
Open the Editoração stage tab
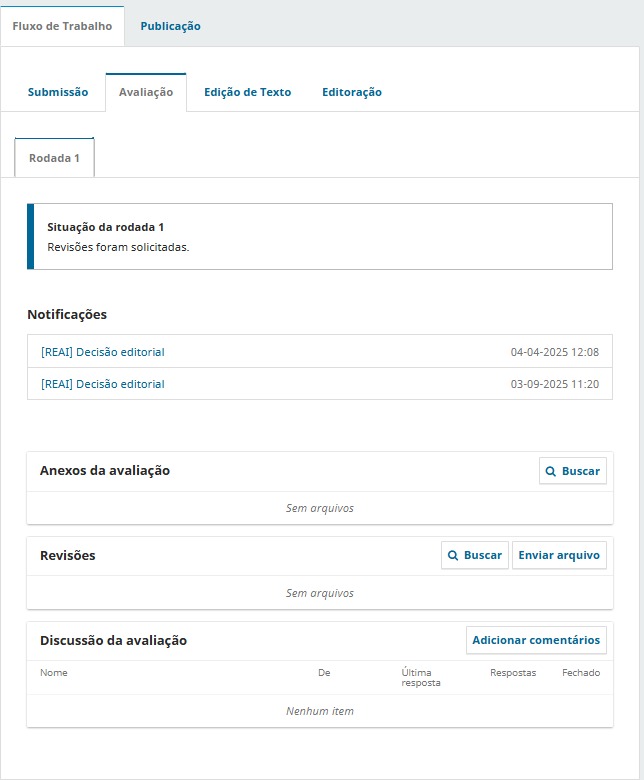tap(351, 92)
